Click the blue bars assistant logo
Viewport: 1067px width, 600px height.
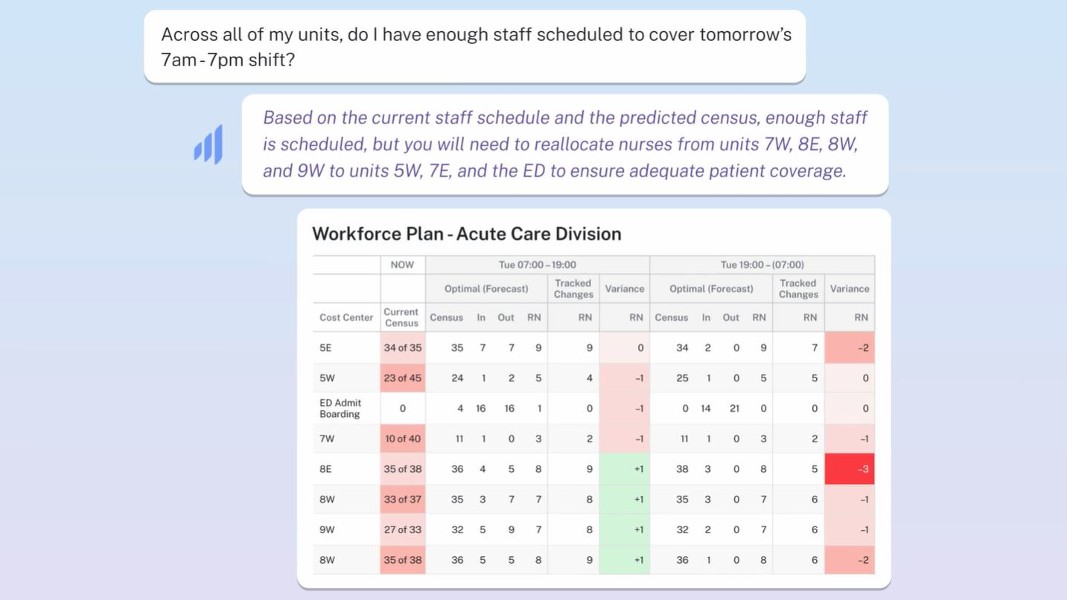click(208, 145)
